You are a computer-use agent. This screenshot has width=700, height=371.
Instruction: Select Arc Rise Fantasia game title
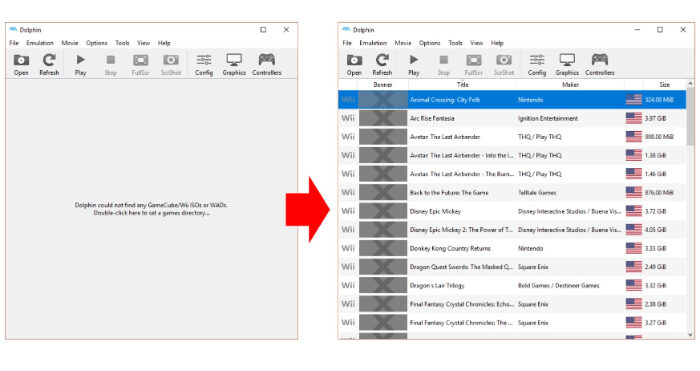432,118
